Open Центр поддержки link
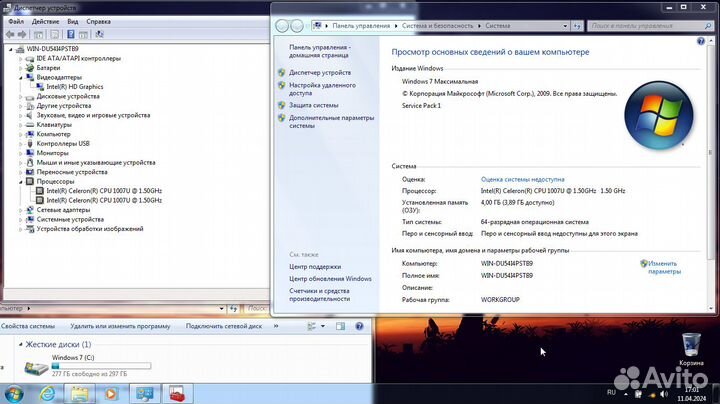This screenshot has width=720, height=404. pyautogui.click(x=315, y=267)
